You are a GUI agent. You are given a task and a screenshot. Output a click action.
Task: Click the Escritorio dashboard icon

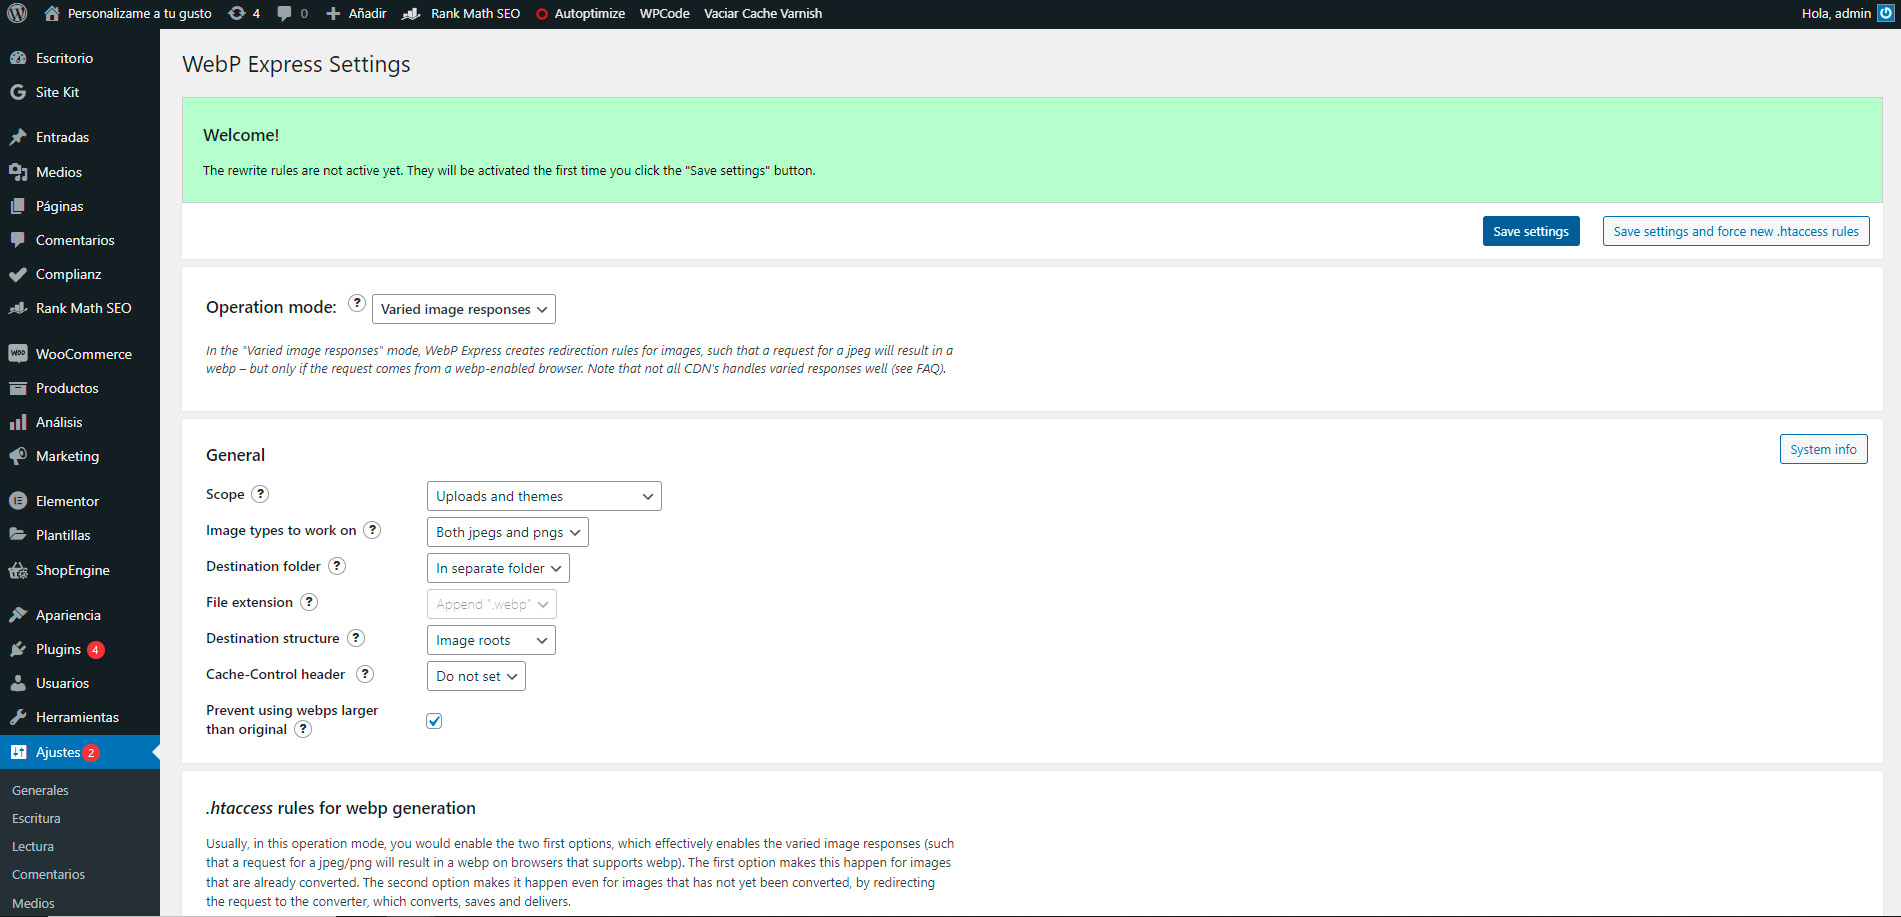[x=18, y=58]
